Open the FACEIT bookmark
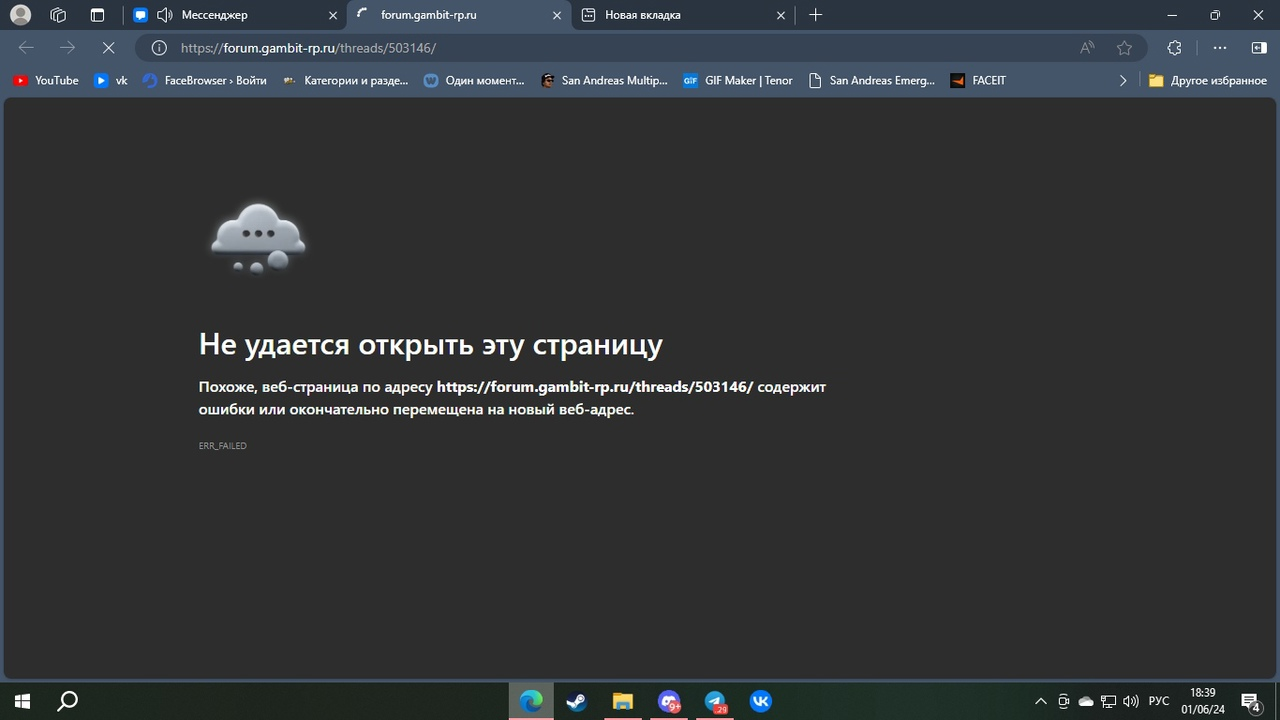Image resolution: width=1280 pixels, height=720 pixels. point(978,80)
